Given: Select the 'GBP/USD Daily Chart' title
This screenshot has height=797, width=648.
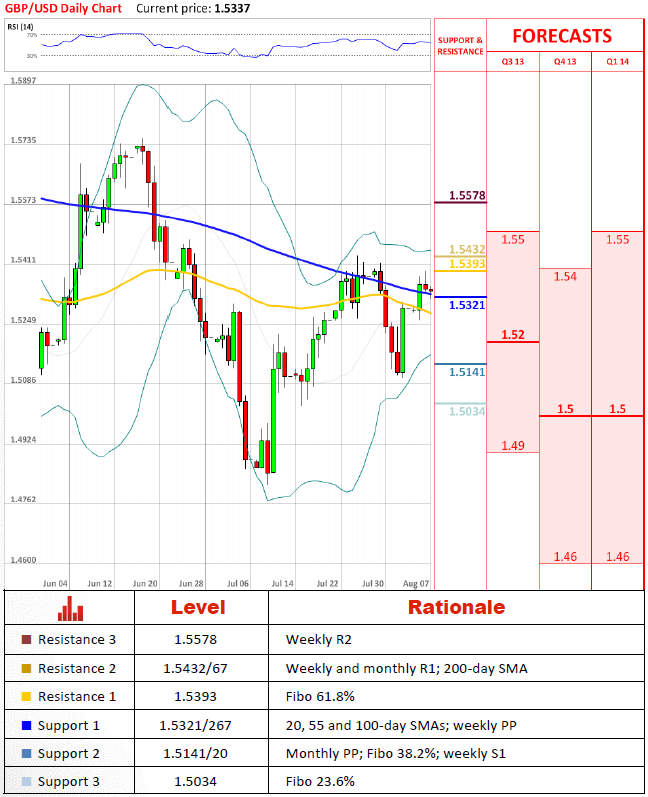Looking at the screenshot, I should (x=64, y=9).
